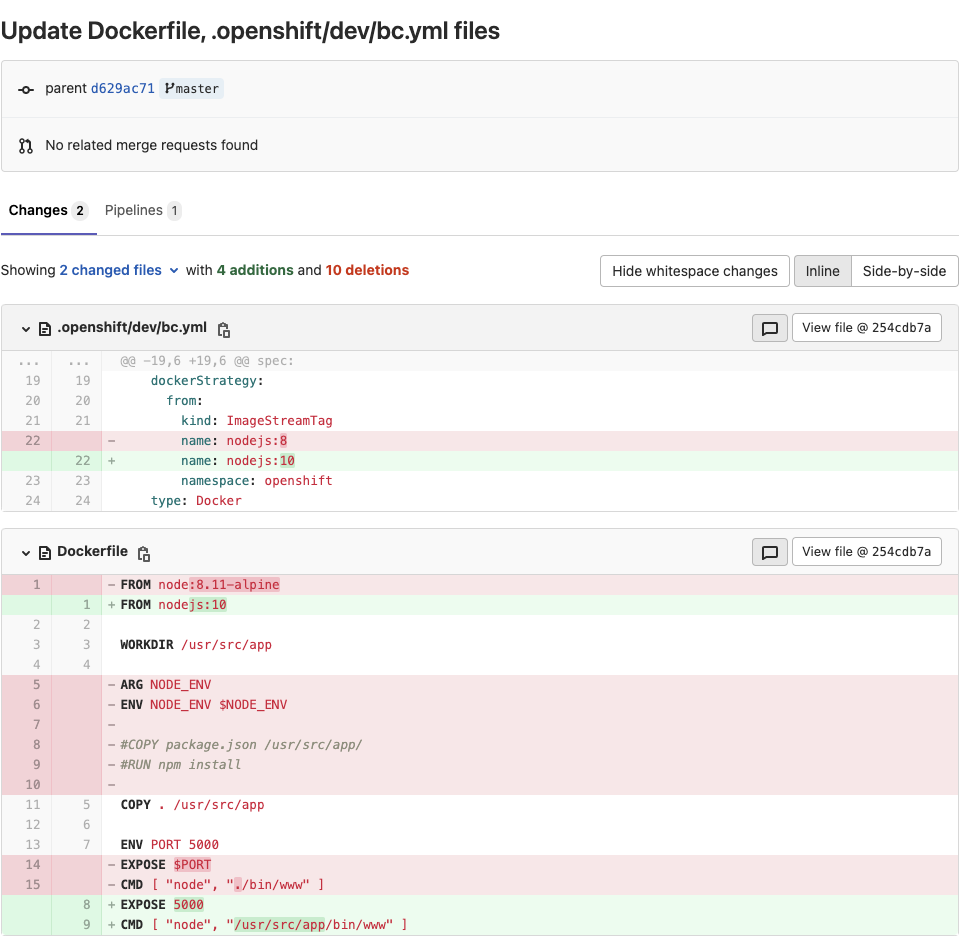The height and width of the screenshot is (939, 961).
Task: Copy file path of .openshift/dev/bc.yml
Action: point(224,329)
